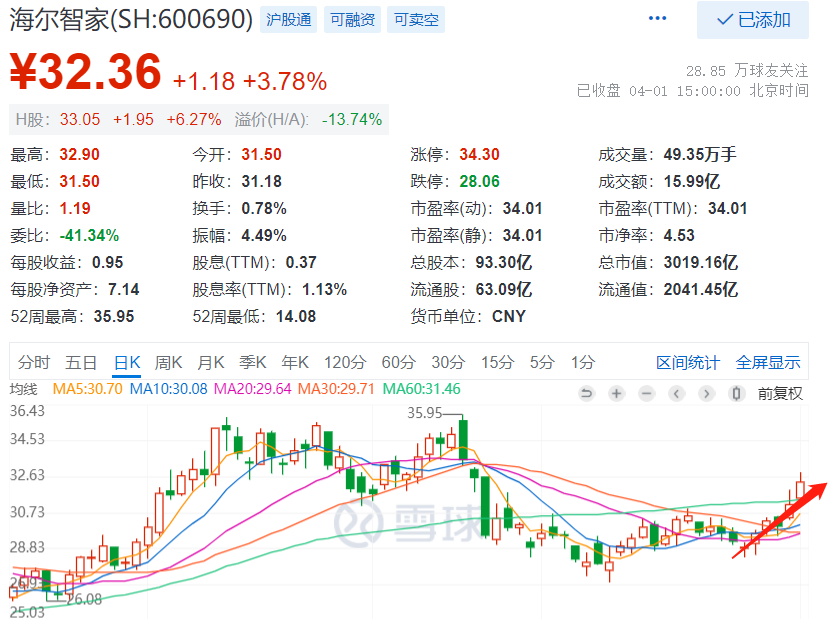
Task: Click the stock title 海尔智家(SH:600690)
Action: 131,20
